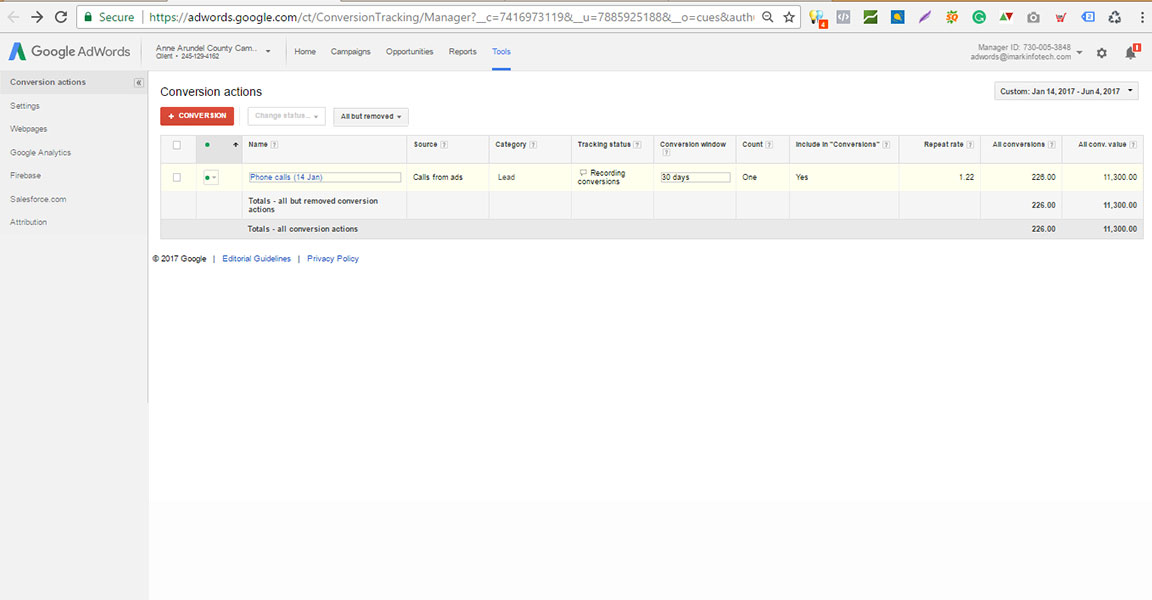Open the notifications bell
Screen dimensions: 1152x600
tap(1132, 53)
